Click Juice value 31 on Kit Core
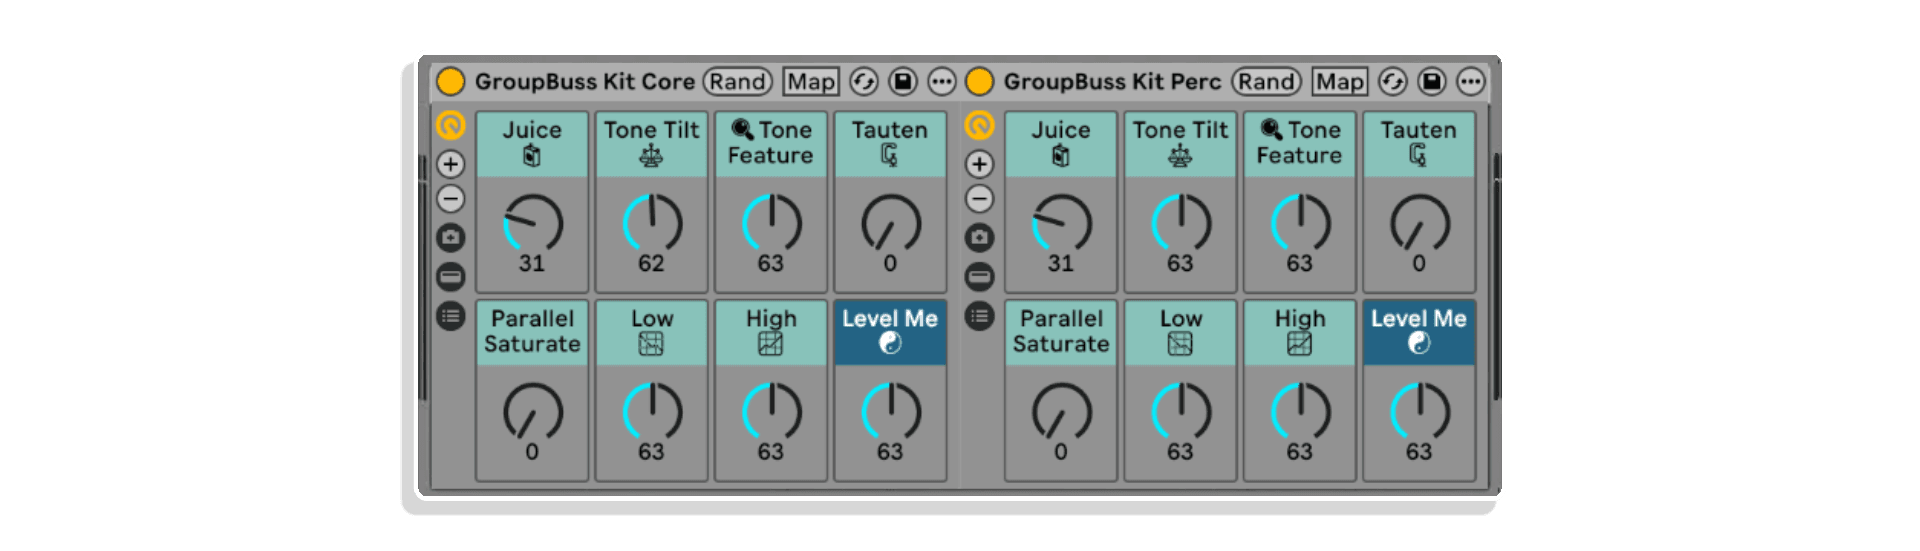This screenshot has height=551, width=1920. click(x=532, y=263)
